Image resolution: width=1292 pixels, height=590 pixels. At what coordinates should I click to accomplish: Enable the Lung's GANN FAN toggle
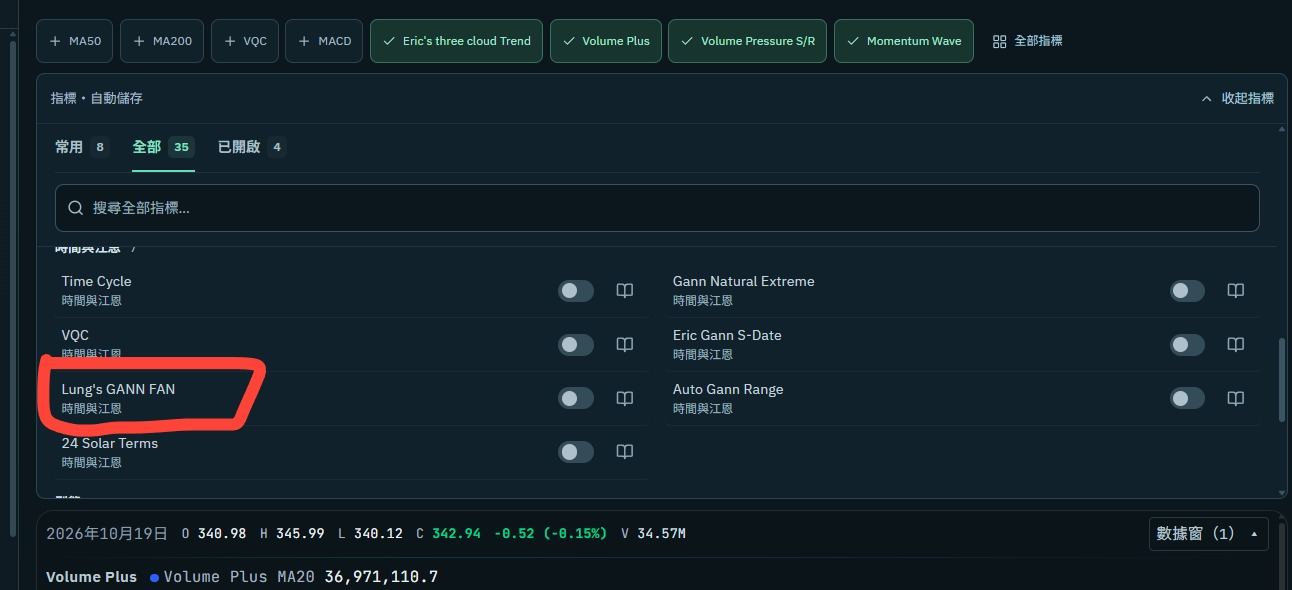click(x=576, y=399)
